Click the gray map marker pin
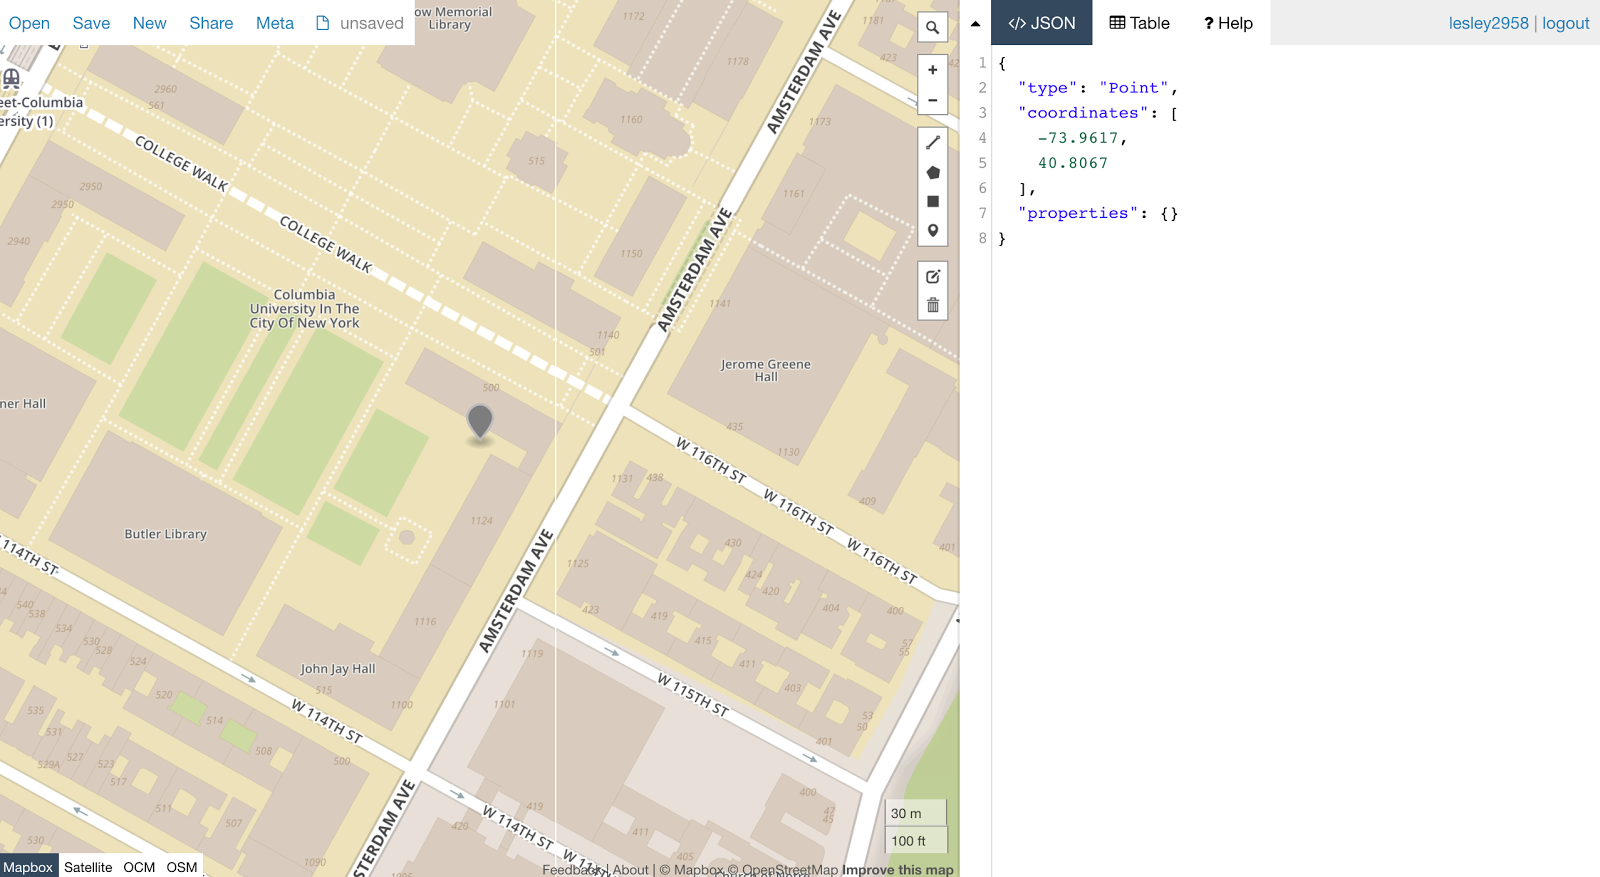The height and width of the screenshot is (877, 1600). pyautogui.click(x=480, y=422)
